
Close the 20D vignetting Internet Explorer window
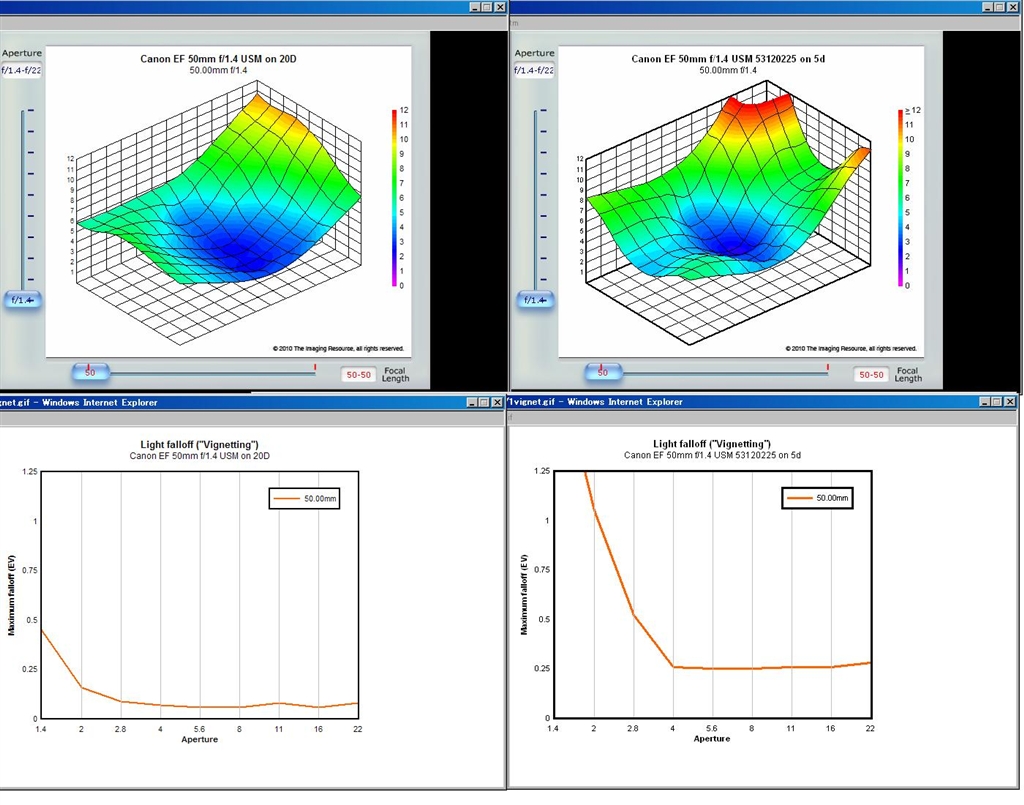click(x=496, y=402)
